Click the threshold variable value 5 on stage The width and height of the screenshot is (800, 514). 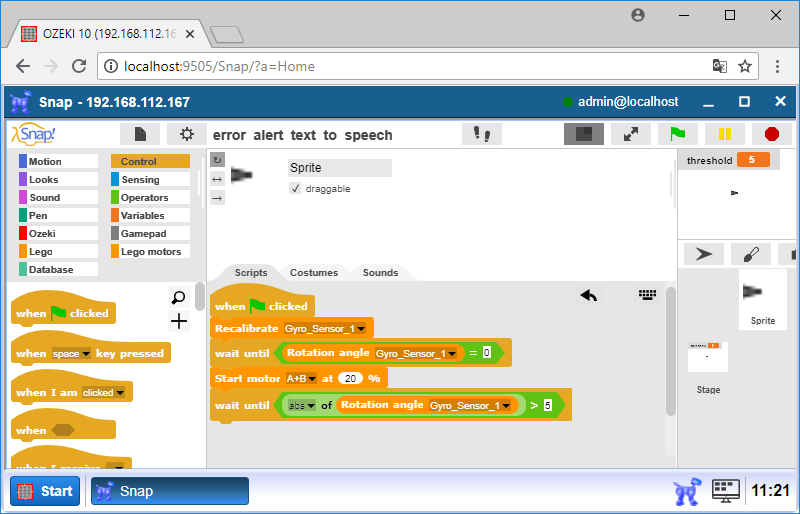click(753, 160)
